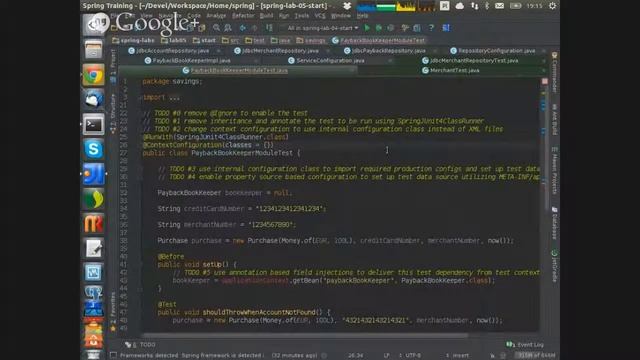Open the Analyze menu
The image size is (640, 360).
[x=216, y=16]
